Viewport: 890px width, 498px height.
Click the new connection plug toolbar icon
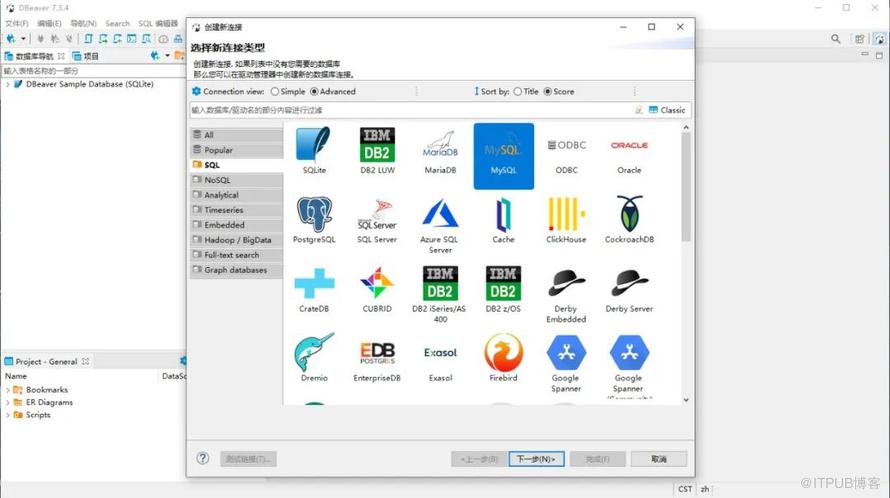click(x=11, y=39)
